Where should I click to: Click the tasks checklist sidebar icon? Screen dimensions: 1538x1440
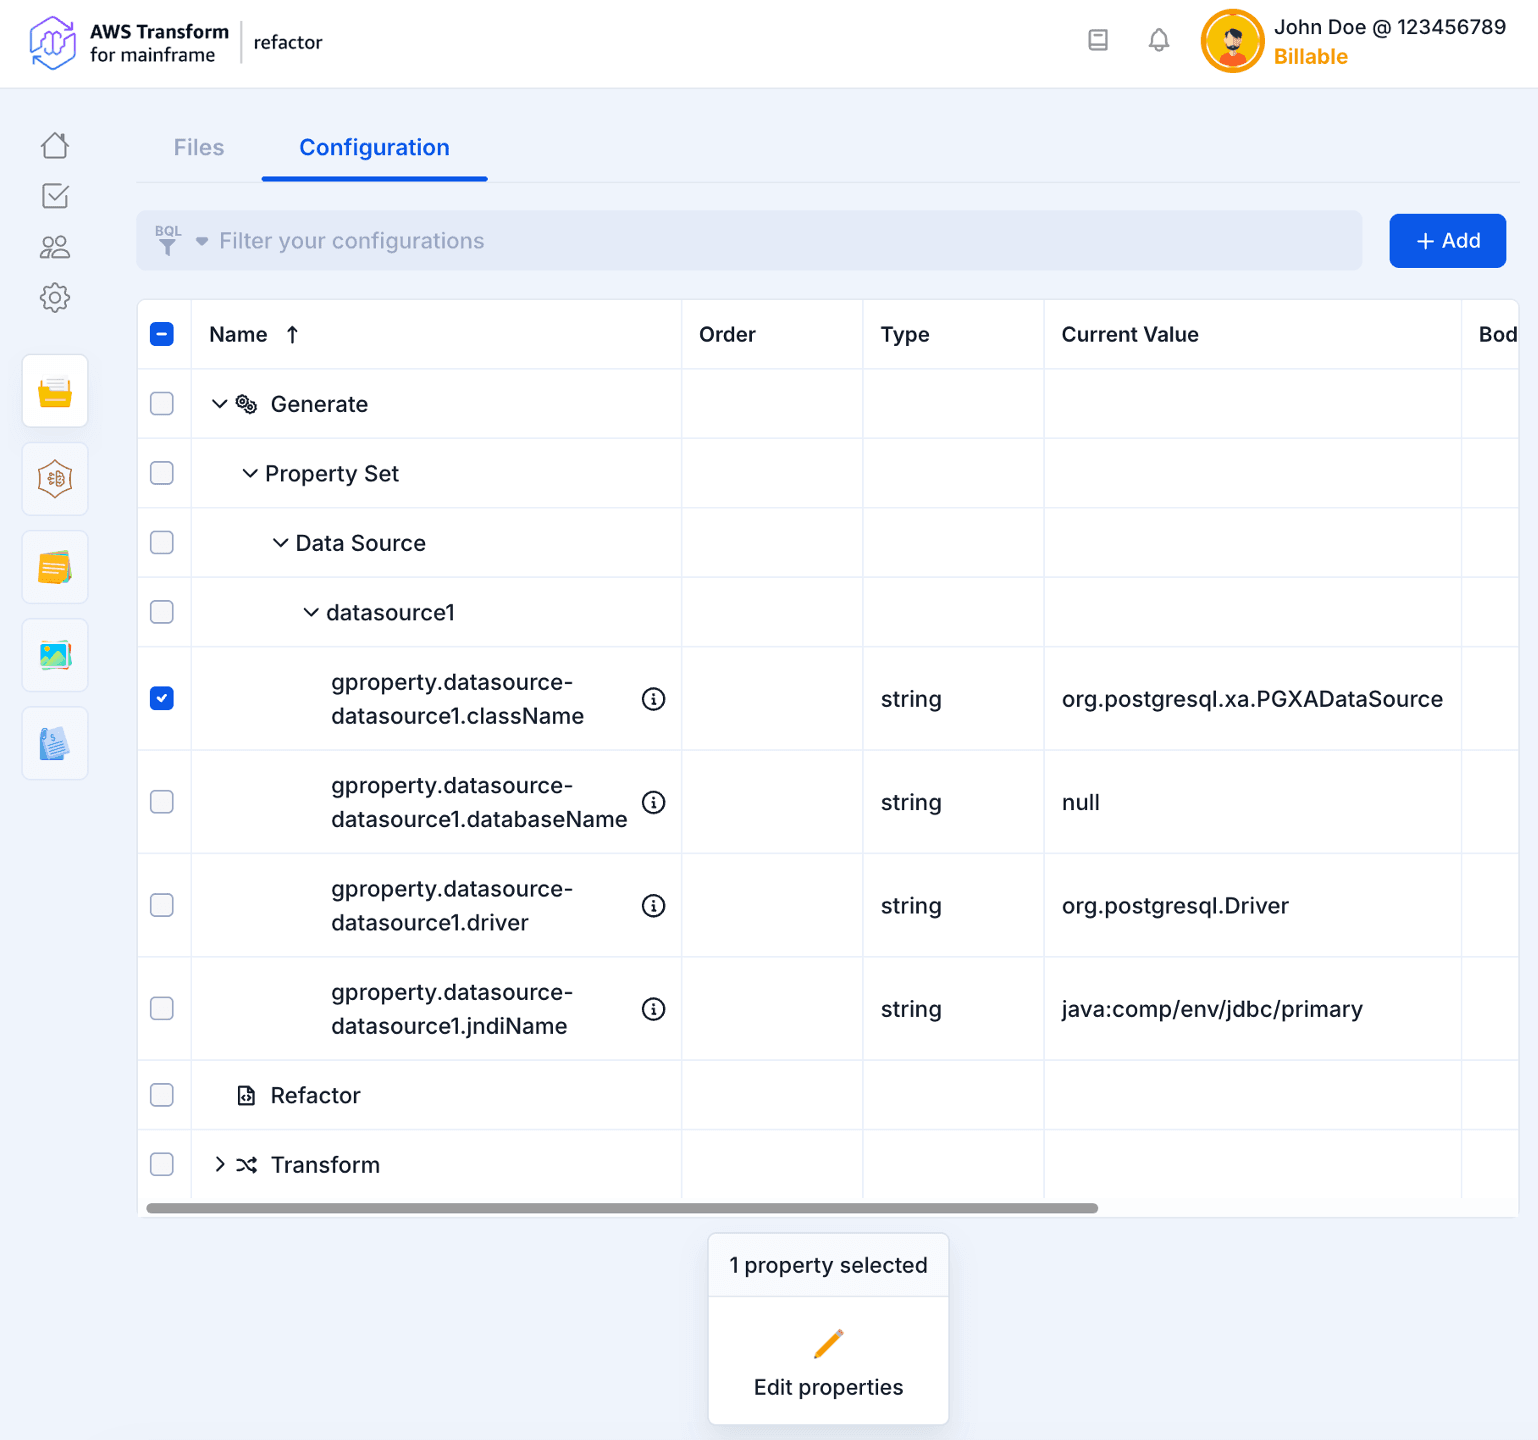coord(55,196)
